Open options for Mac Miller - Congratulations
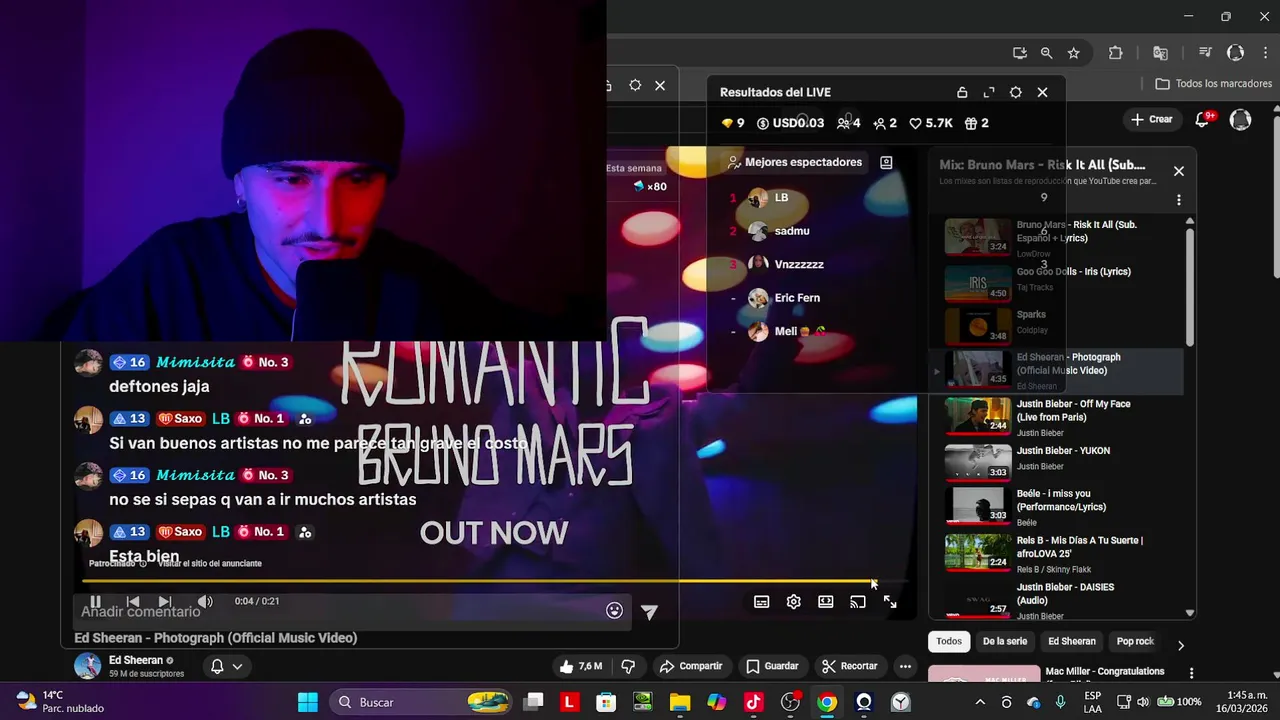This screenshot has height=720, width=1280. pyautogui.click(x=1191, y=673)
